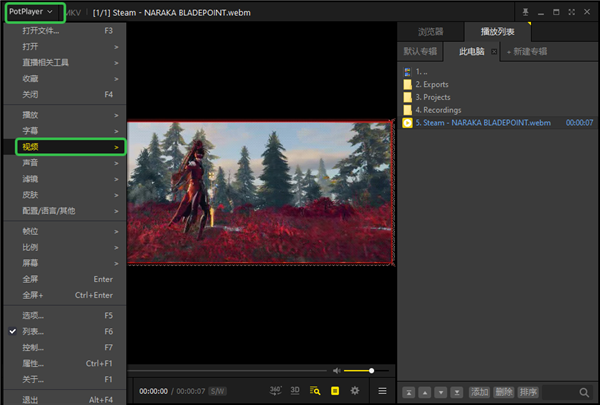This screenshot has width=600, height=405.
Task: Open the hamburger menu icon in control bar
Action: 382,390
